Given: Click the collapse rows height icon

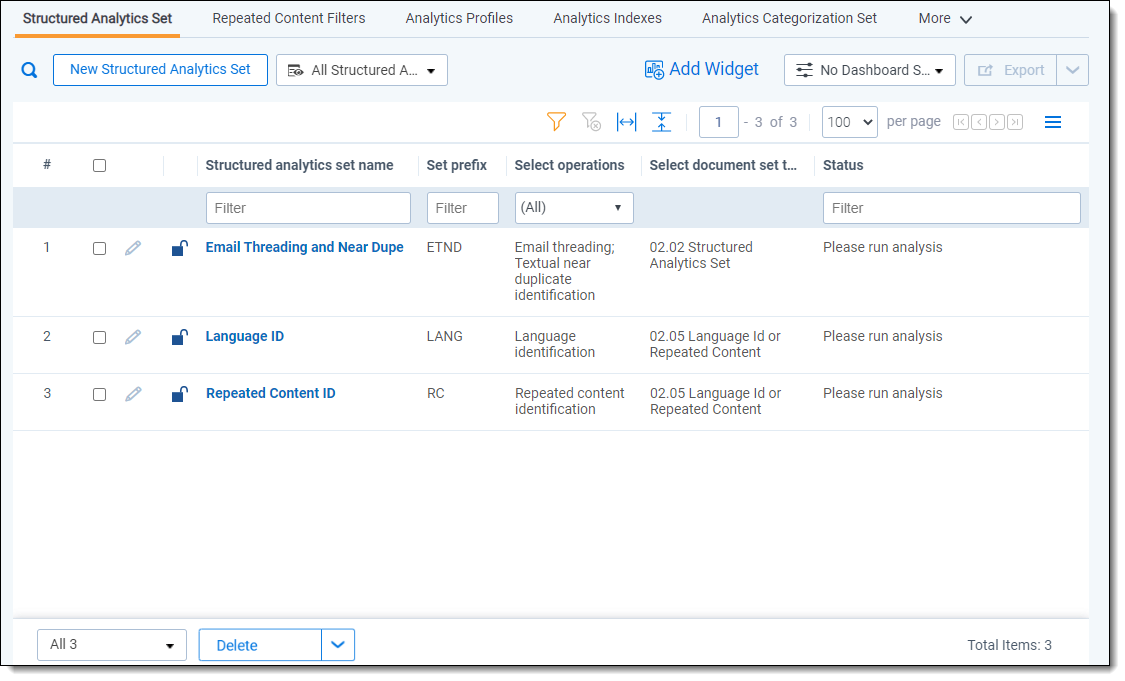Looking at the screenshot, I should pos(661,122).
